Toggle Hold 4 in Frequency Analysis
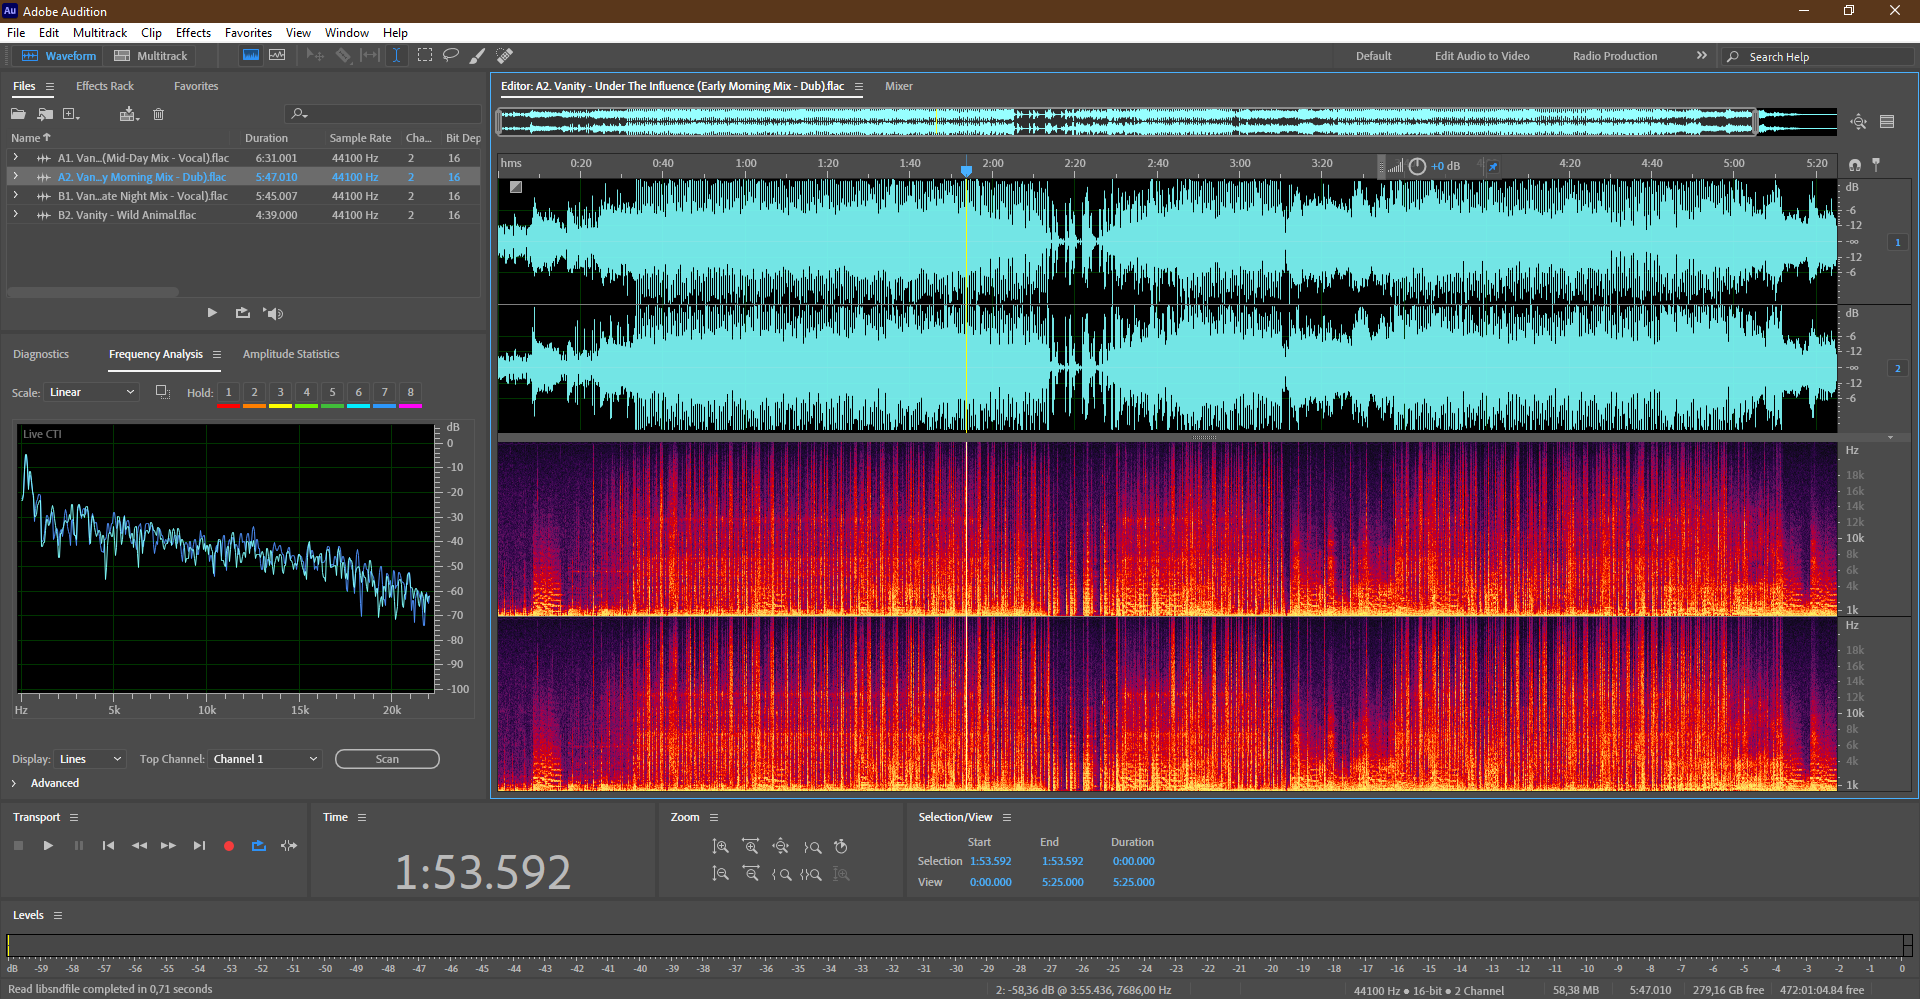This screenshot has width=1920, height=999. coord(307,393)
